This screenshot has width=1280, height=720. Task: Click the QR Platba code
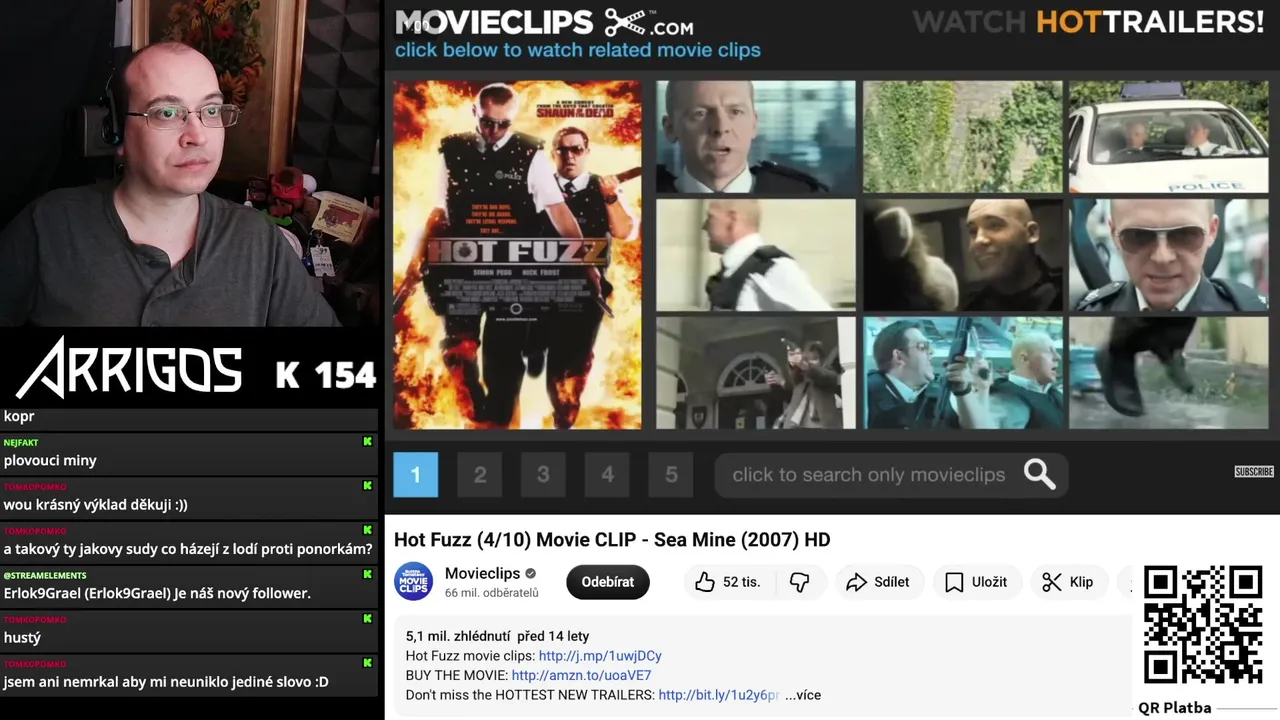pos(1203,625)
